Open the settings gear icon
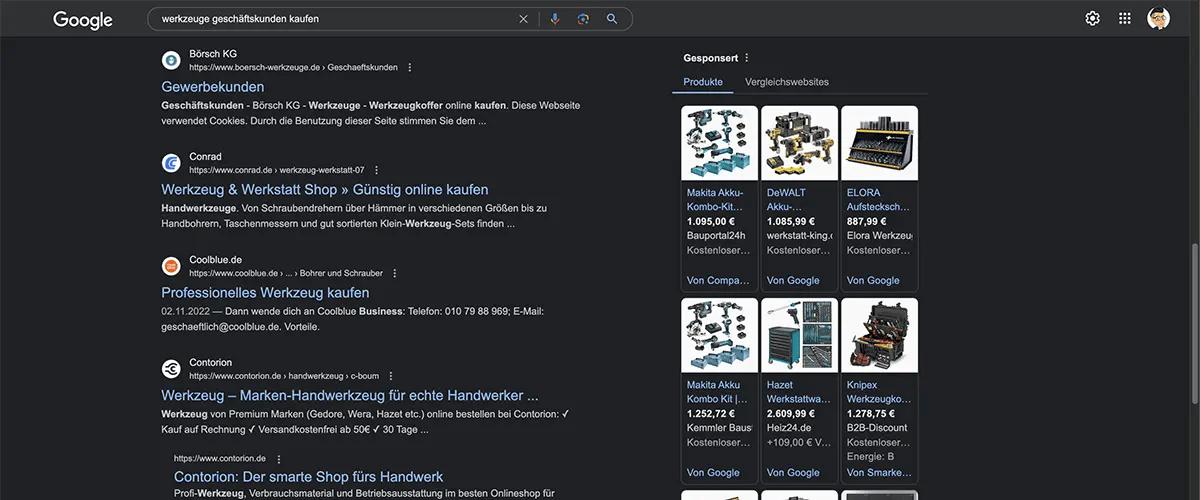This screenshot has height=500, width=1200. (x=1092, y=19)
